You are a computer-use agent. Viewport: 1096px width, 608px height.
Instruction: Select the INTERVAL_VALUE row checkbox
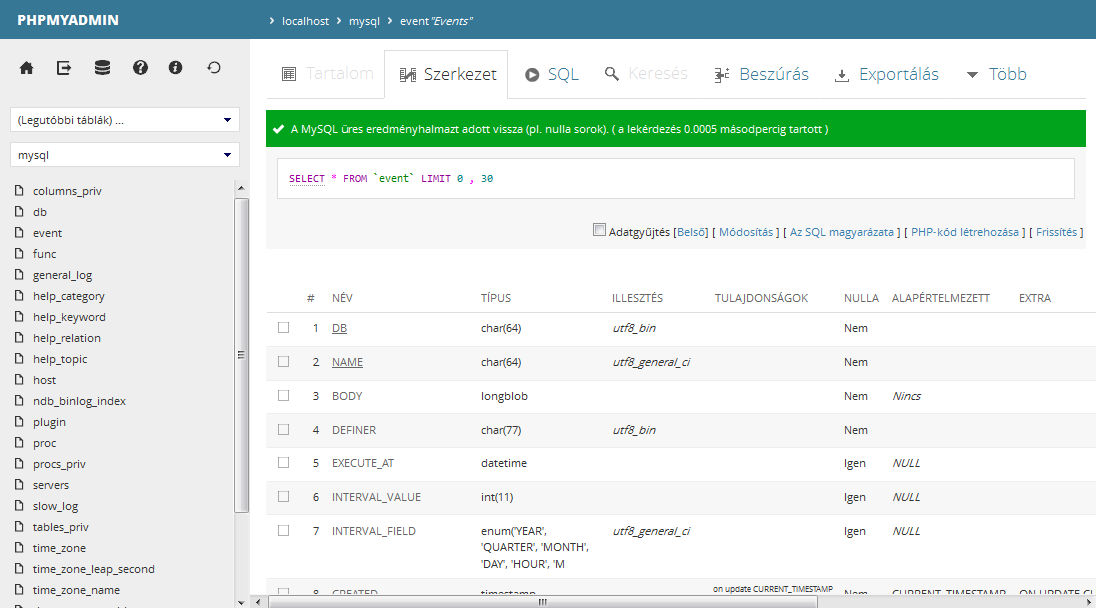[283, 496]
